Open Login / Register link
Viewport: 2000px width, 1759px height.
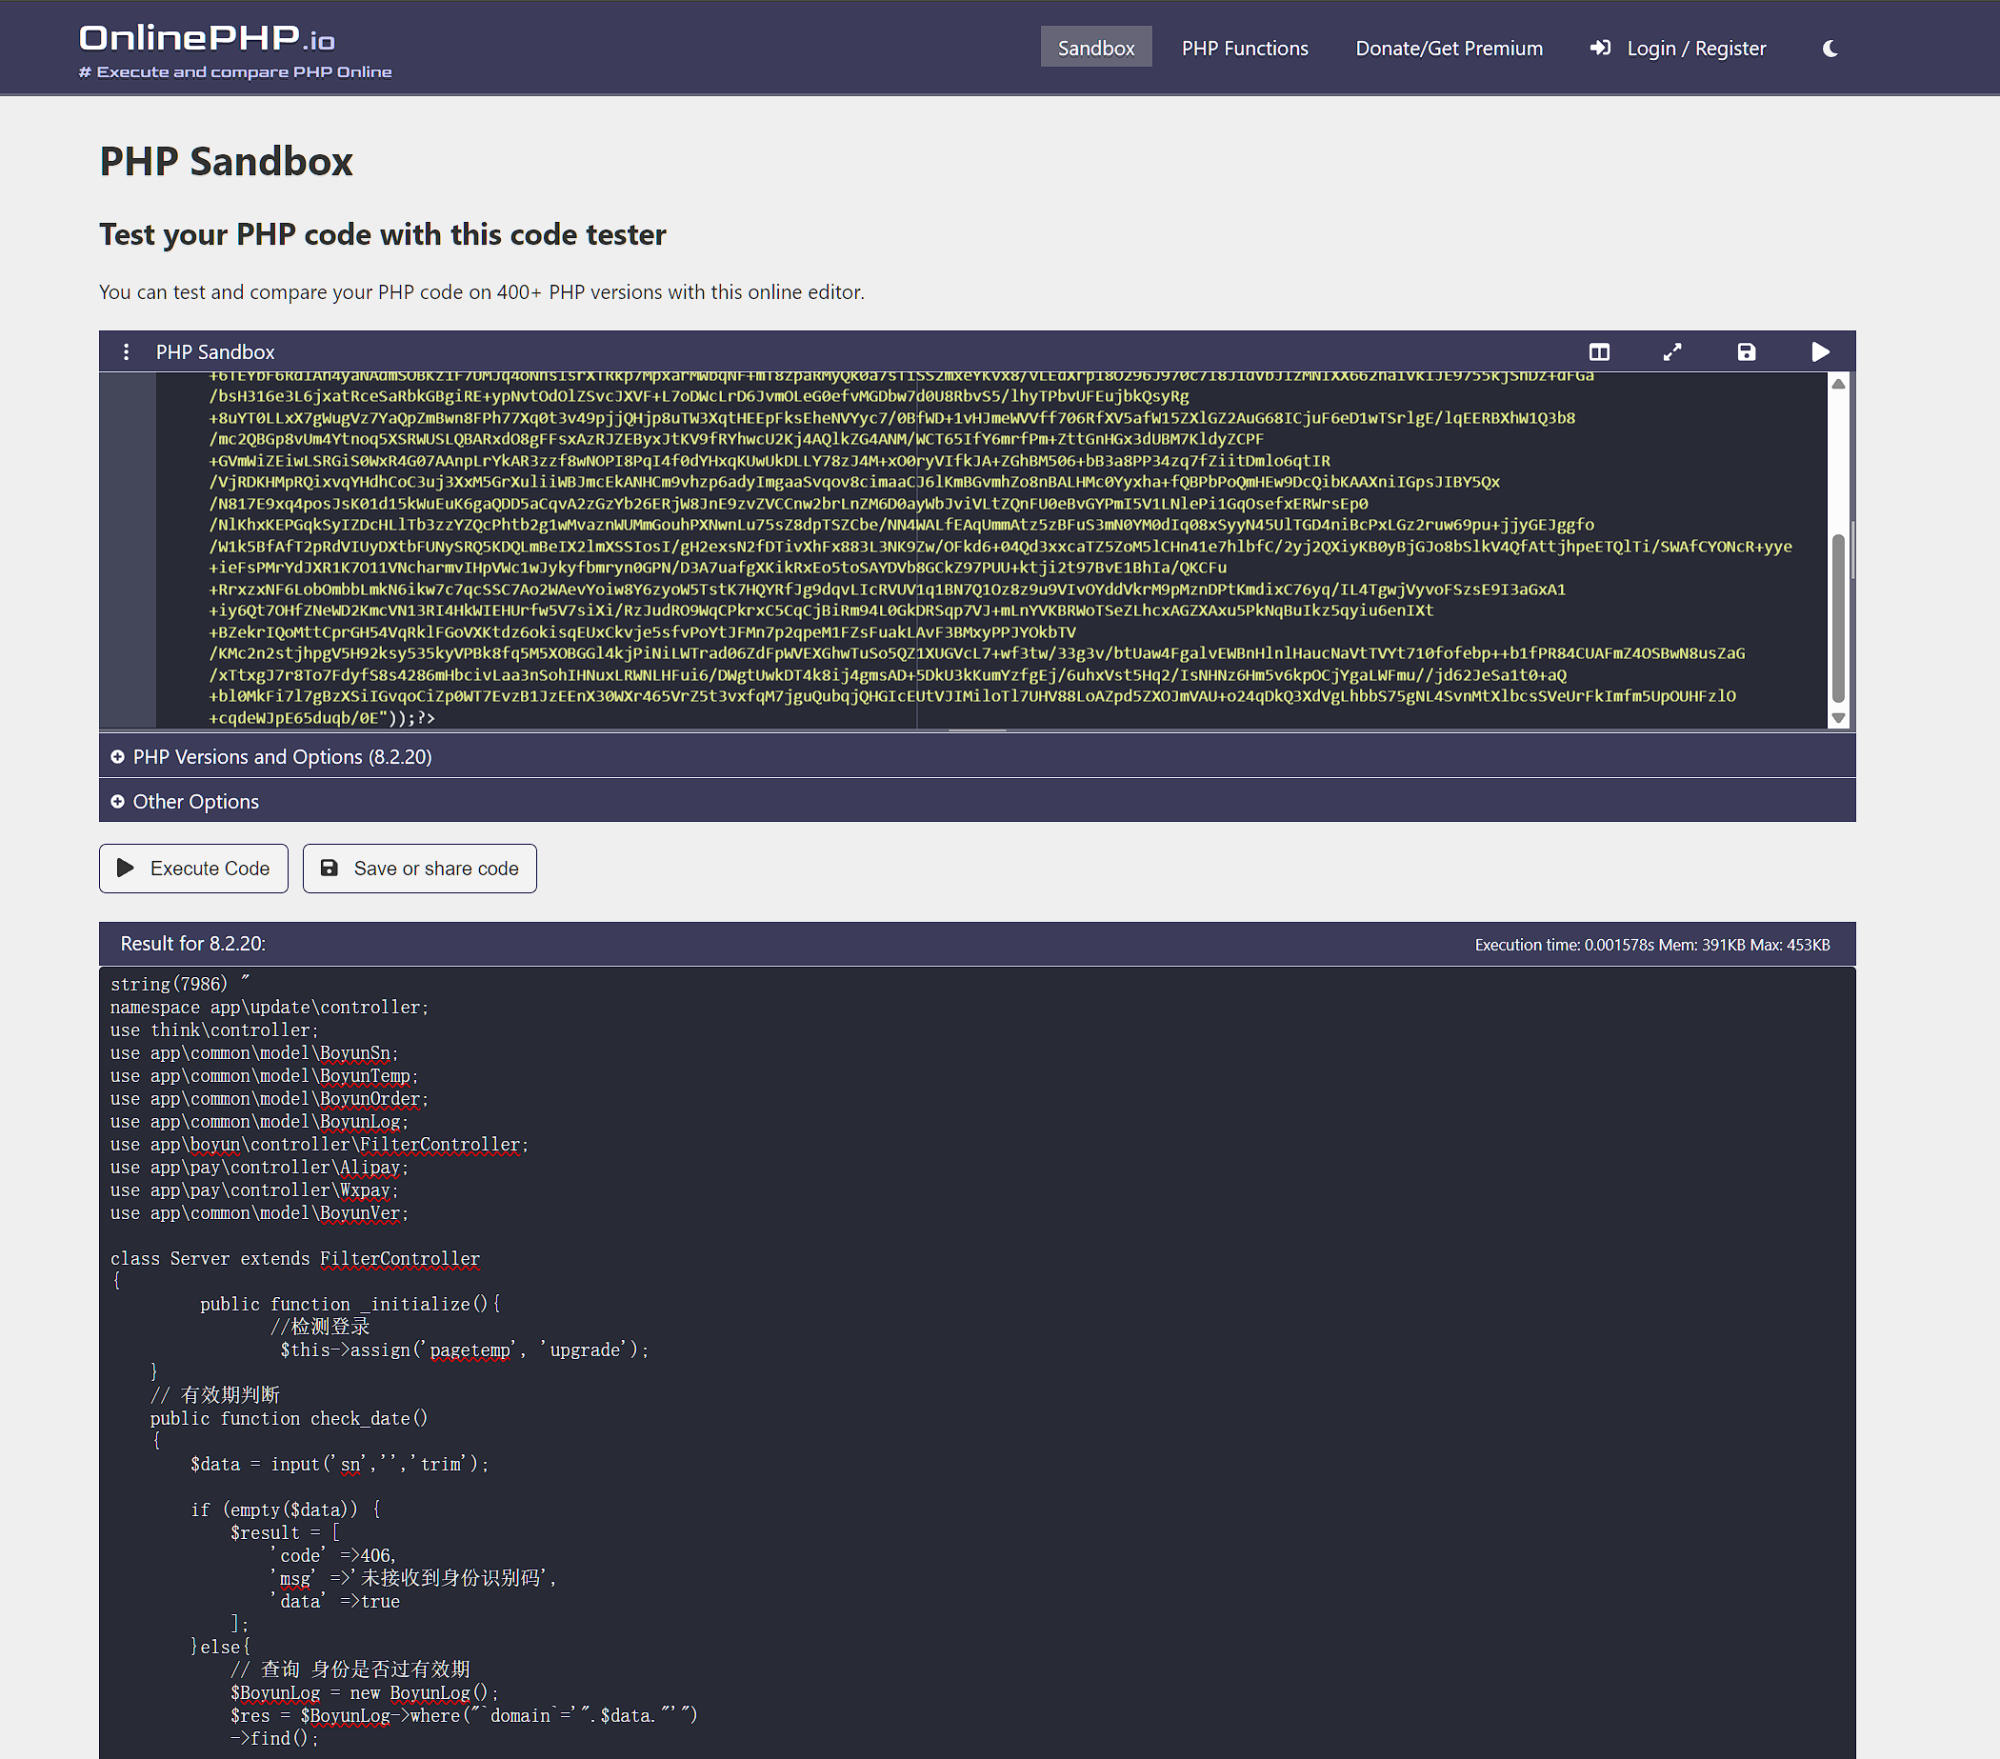[1696, 48]
